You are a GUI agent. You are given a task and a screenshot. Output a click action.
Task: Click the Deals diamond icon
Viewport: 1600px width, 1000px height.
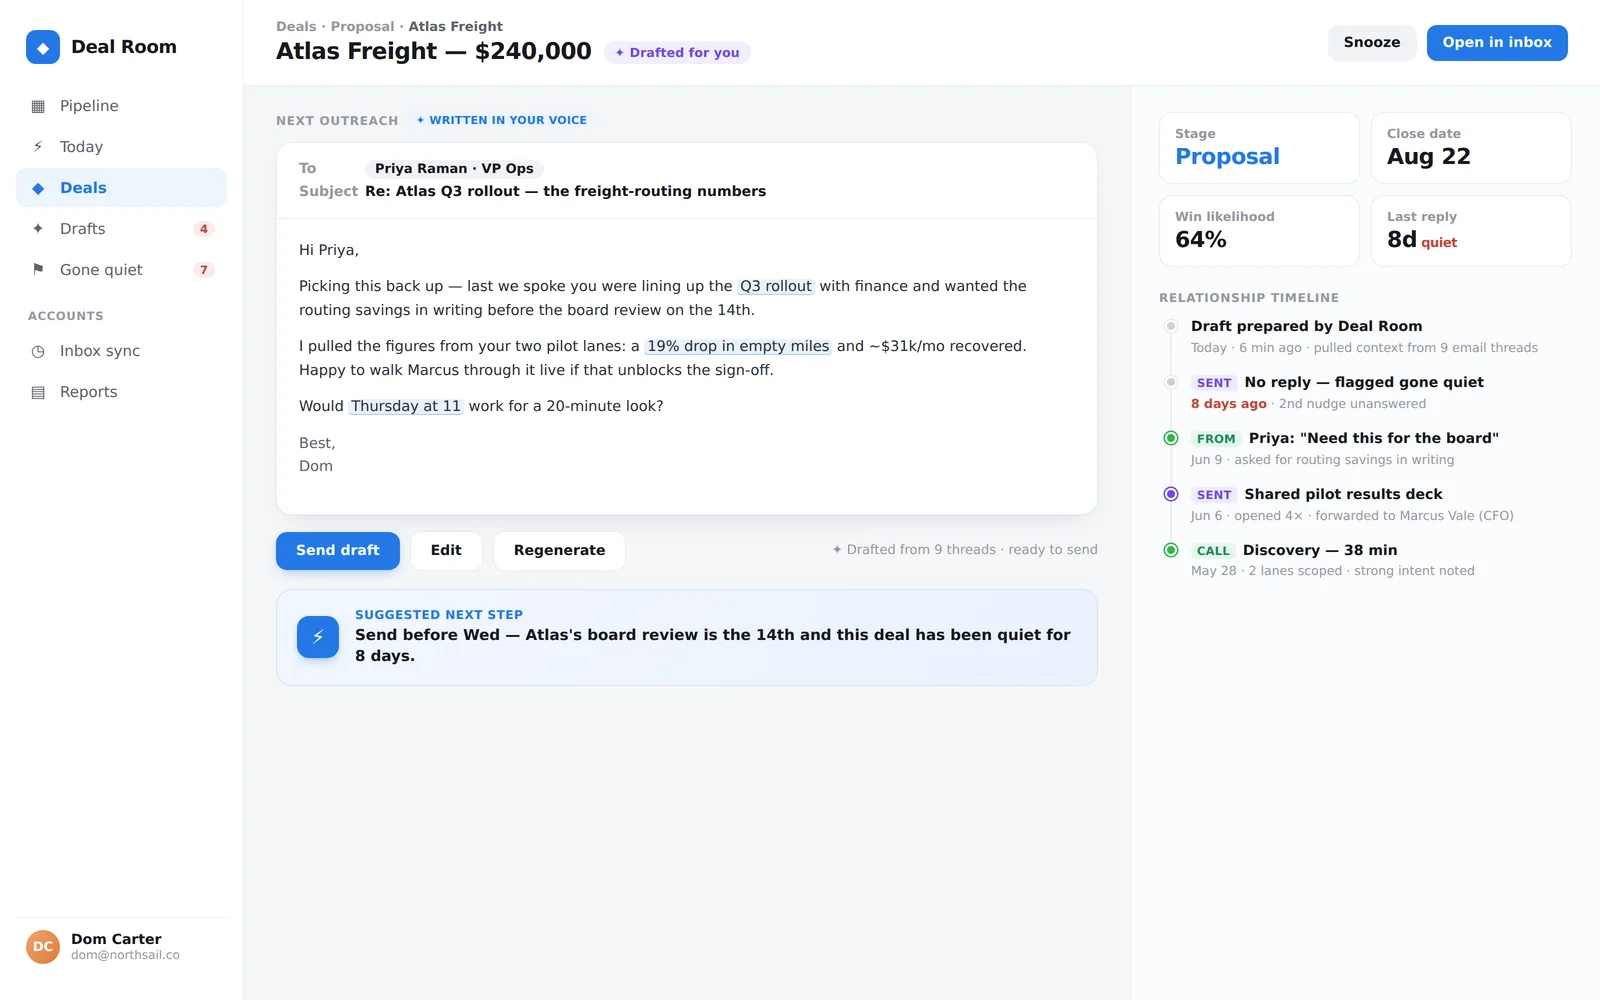click(38, 188)
